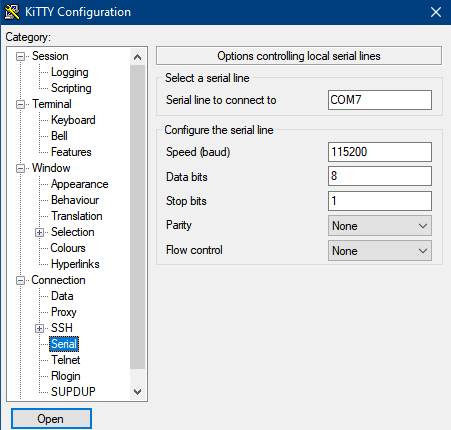Screen dimensions: 451x430
Task: Collapse the Connection tree node
Action: [x=20, y=281]
